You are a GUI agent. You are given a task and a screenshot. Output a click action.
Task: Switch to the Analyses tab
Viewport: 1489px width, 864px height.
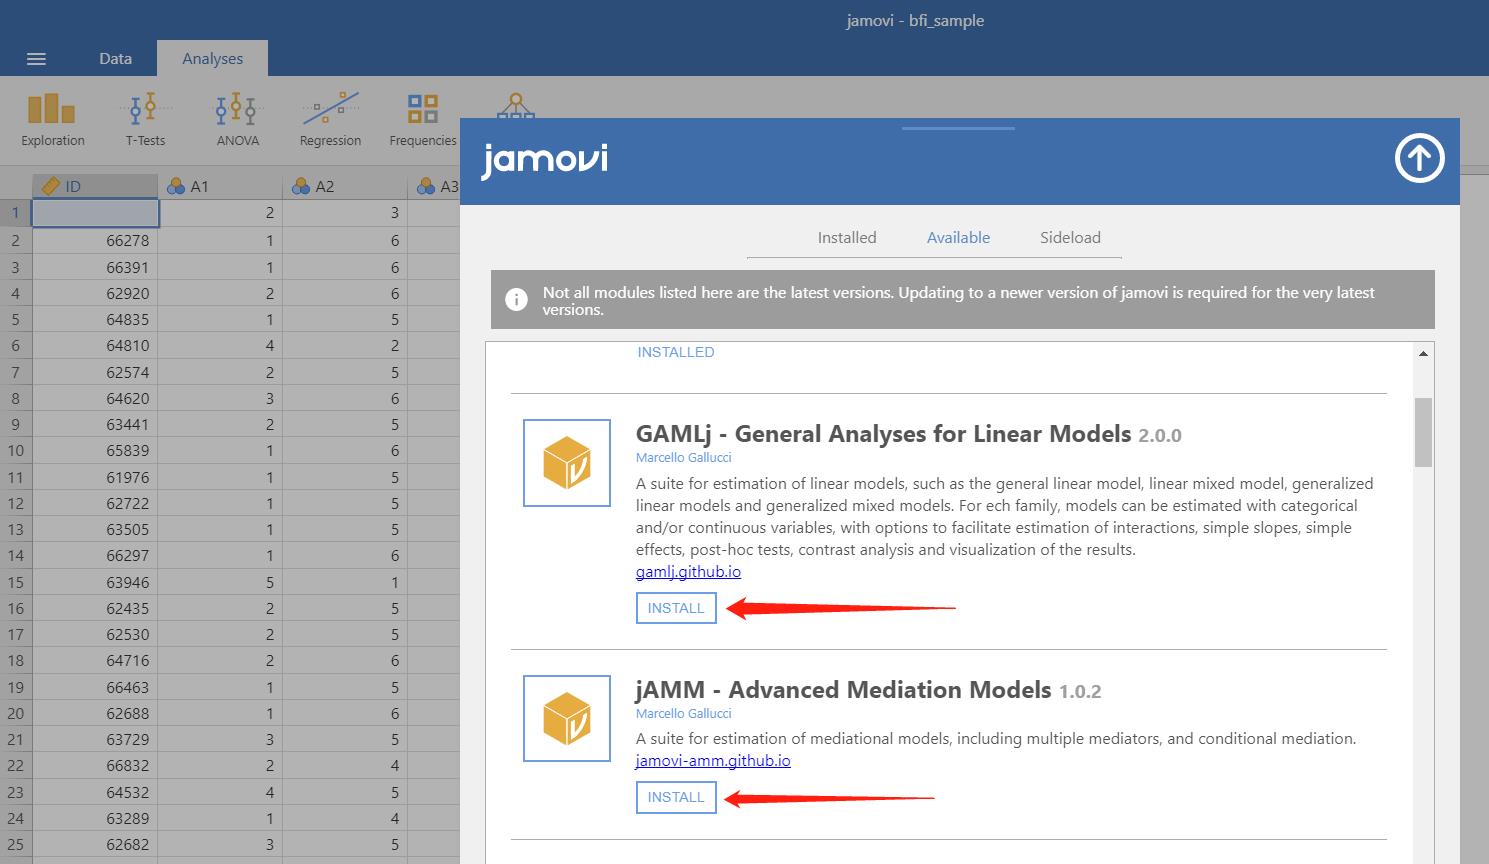212,58
